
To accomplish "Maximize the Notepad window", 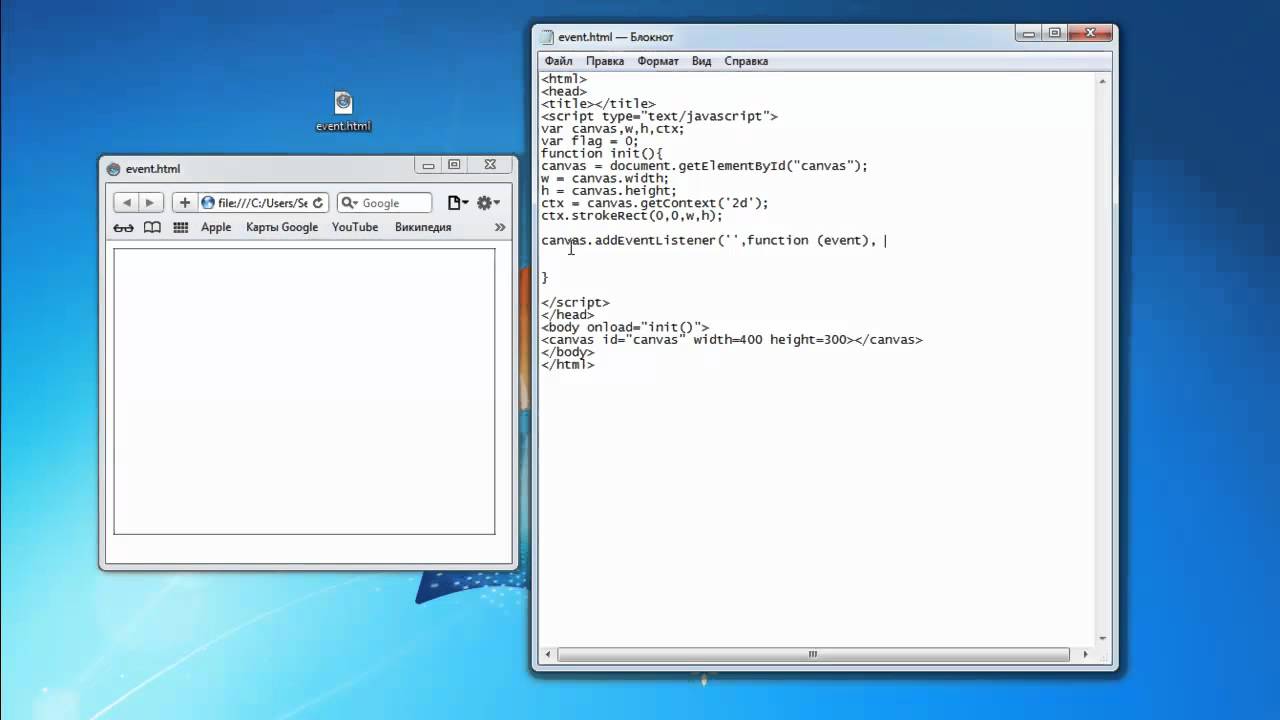I will [1054, 34].
